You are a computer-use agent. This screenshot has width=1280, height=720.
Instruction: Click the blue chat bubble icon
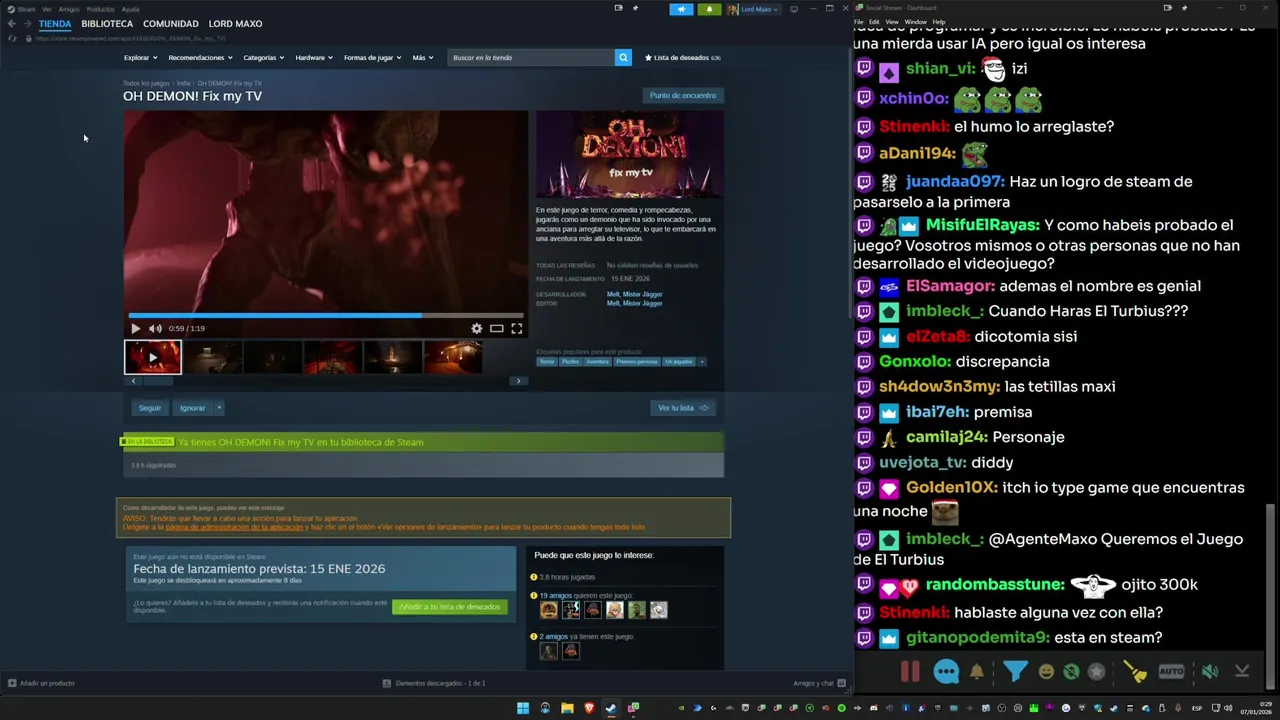[x=946, y=672]
